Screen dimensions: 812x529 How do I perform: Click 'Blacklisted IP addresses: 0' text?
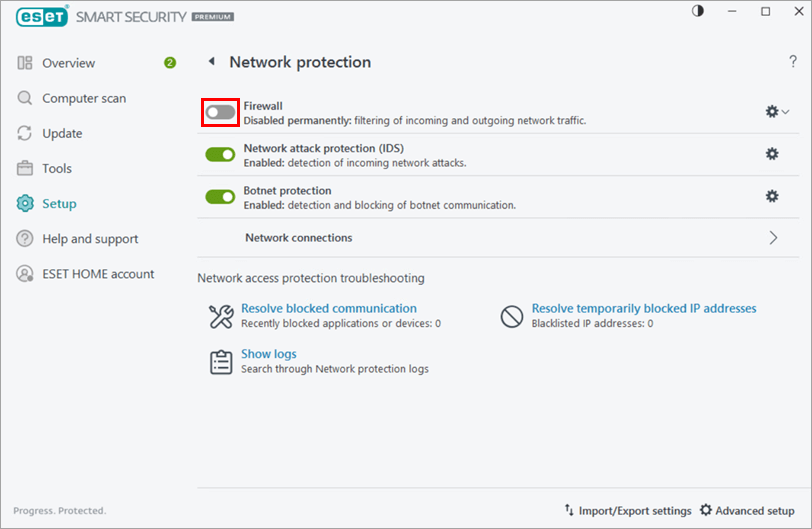click(592, 324)
